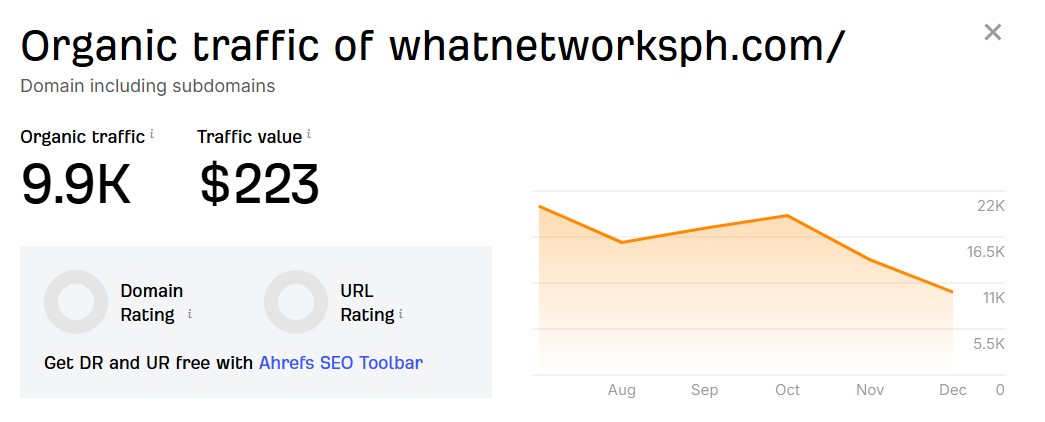Image resolution: width=1045 pixels, height=422 pixels.
Task: Click the 11K gridline label
Action: pos(992,298)
